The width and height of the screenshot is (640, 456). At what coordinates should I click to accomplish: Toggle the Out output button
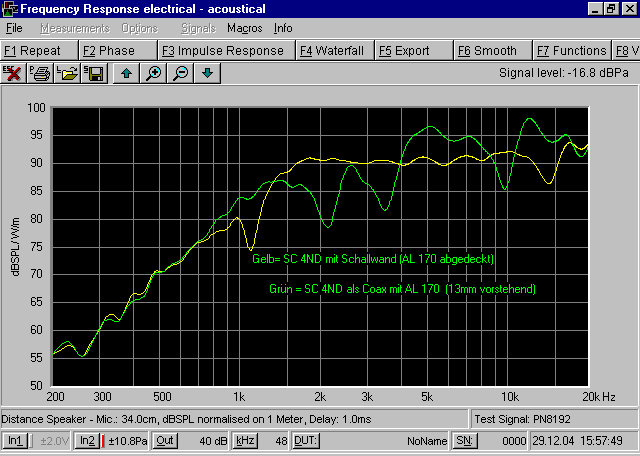pos(165,441)
